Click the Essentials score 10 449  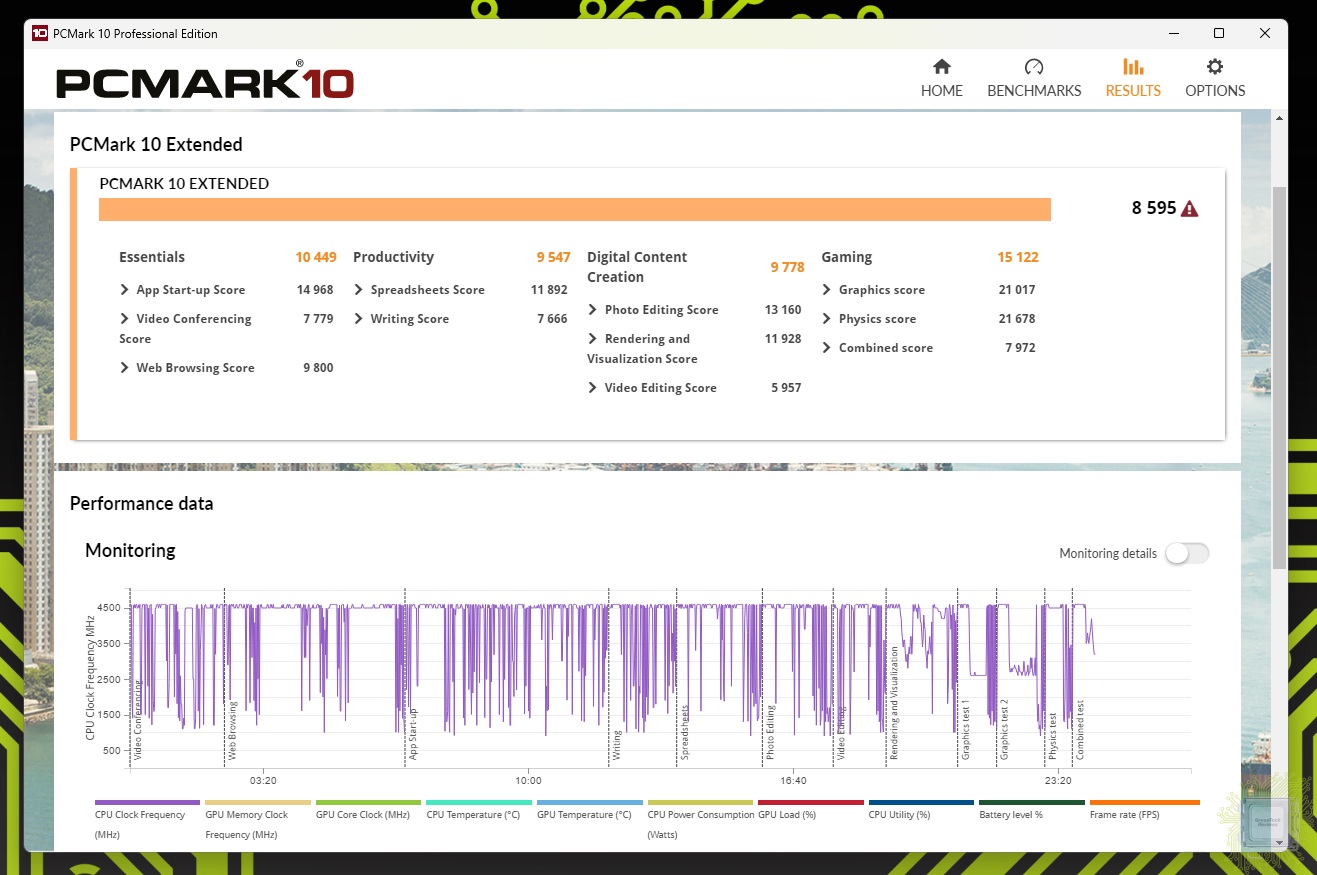(316, 257)
